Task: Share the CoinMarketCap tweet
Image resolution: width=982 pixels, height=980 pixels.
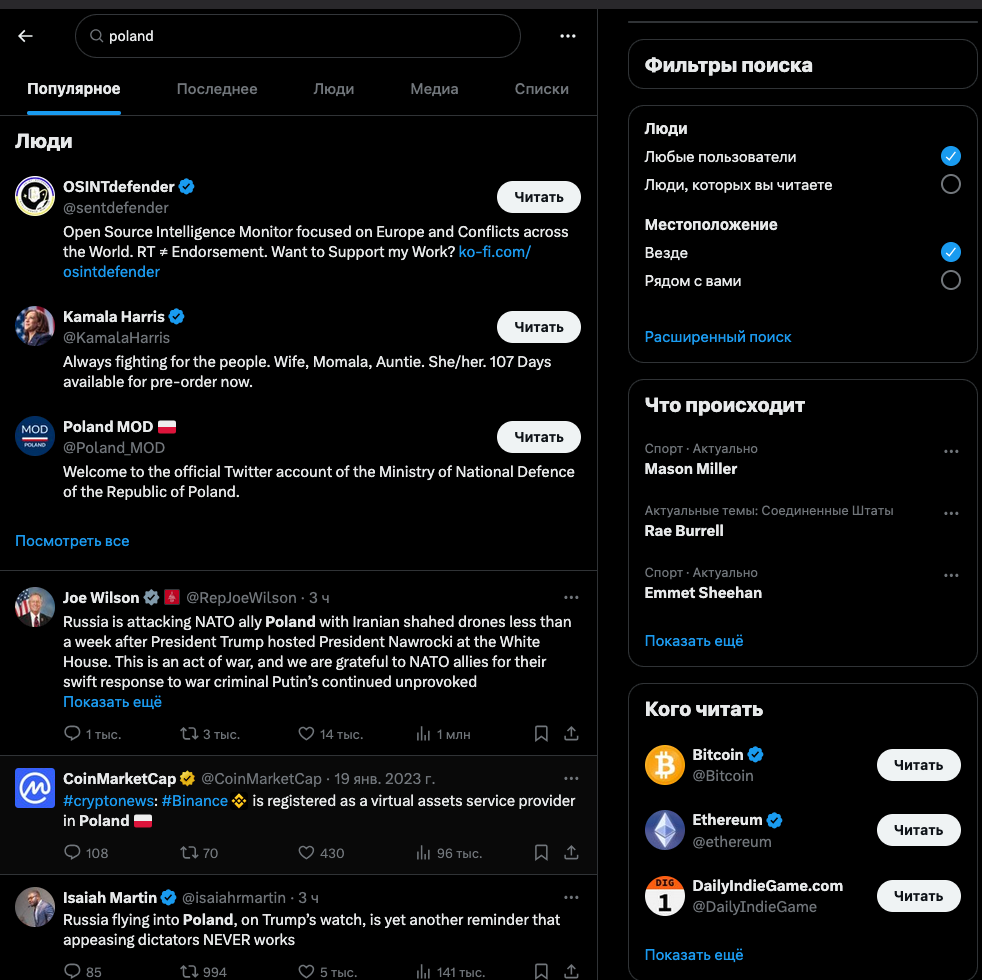Action: (x=571, y=852)
